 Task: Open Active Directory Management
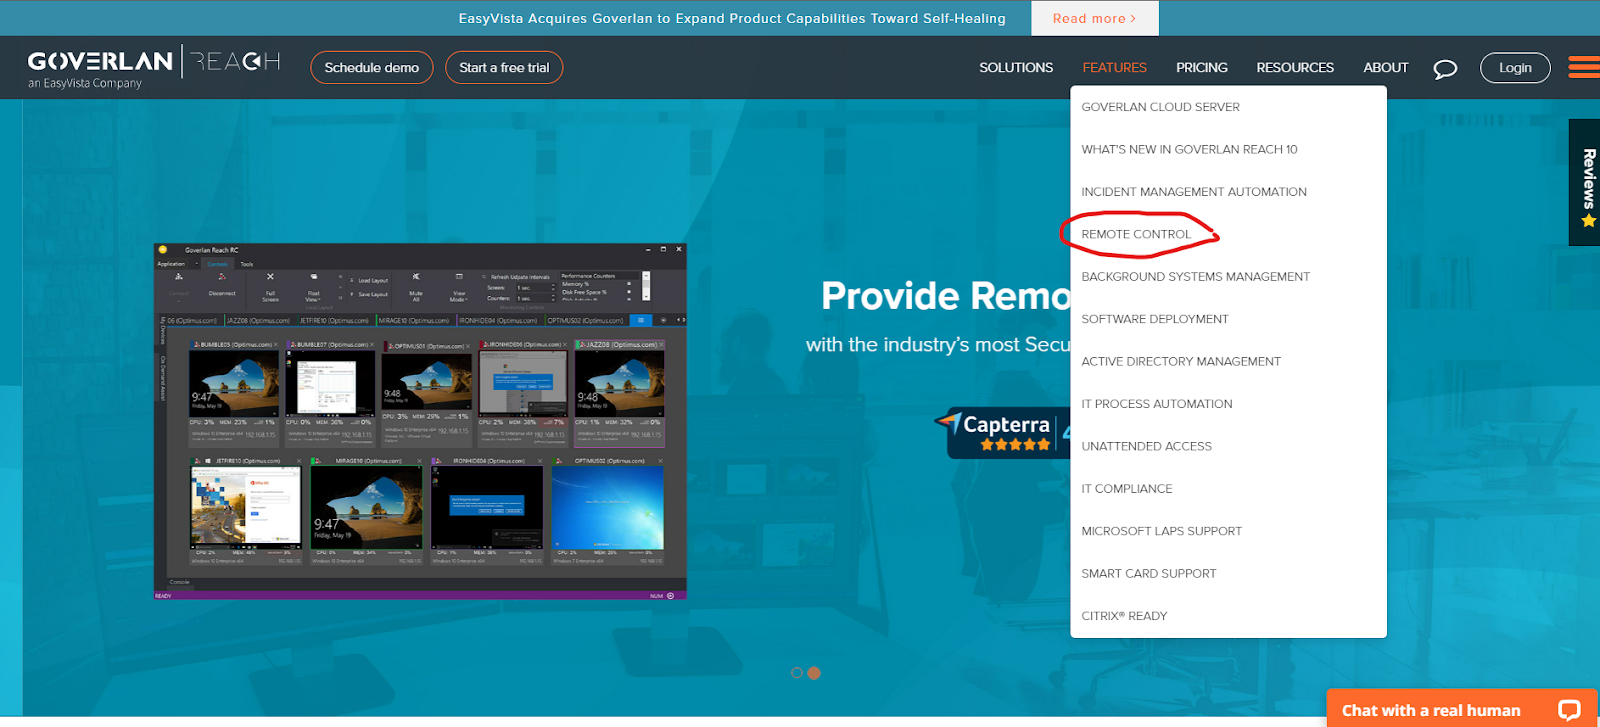tap(1181, 362)
